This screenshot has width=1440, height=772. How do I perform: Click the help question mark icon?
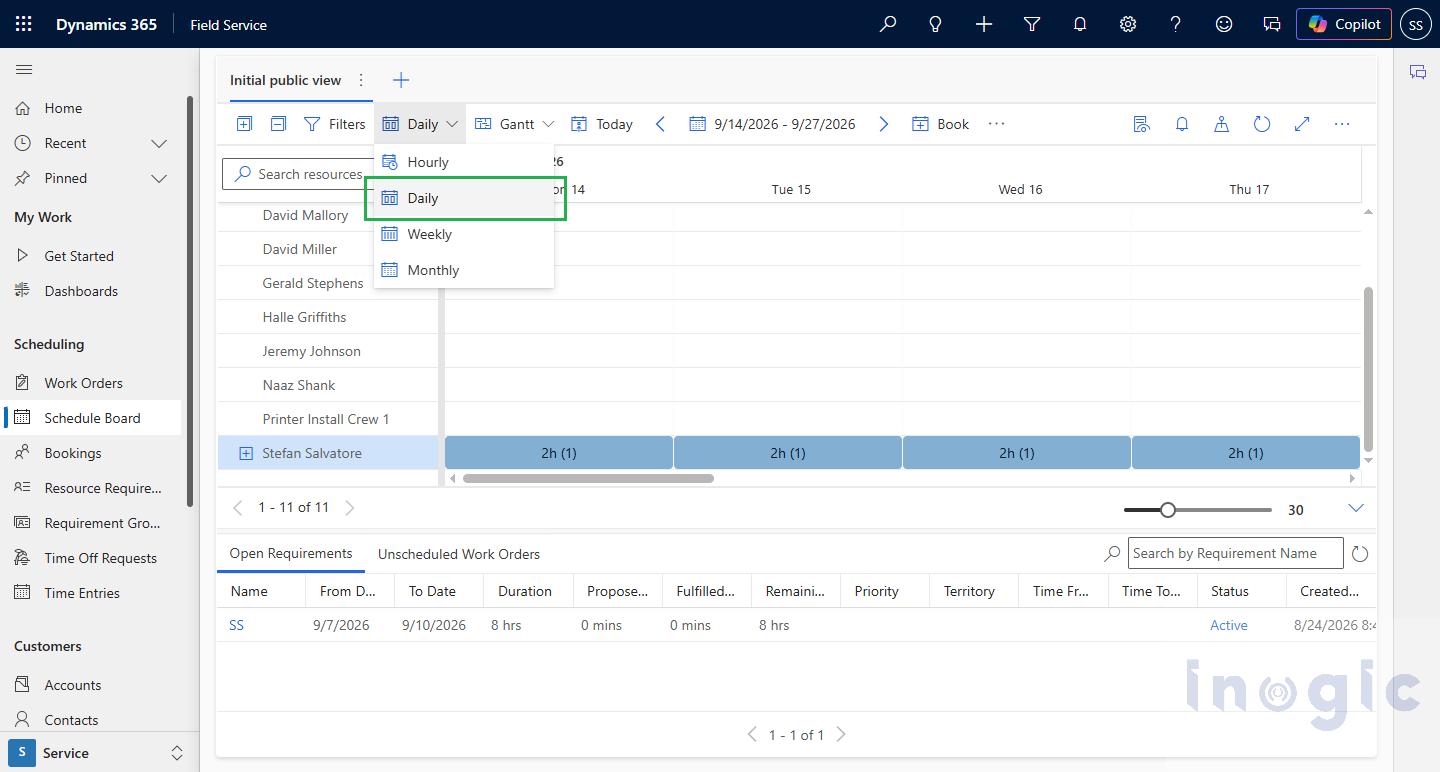coord(1175,24)
